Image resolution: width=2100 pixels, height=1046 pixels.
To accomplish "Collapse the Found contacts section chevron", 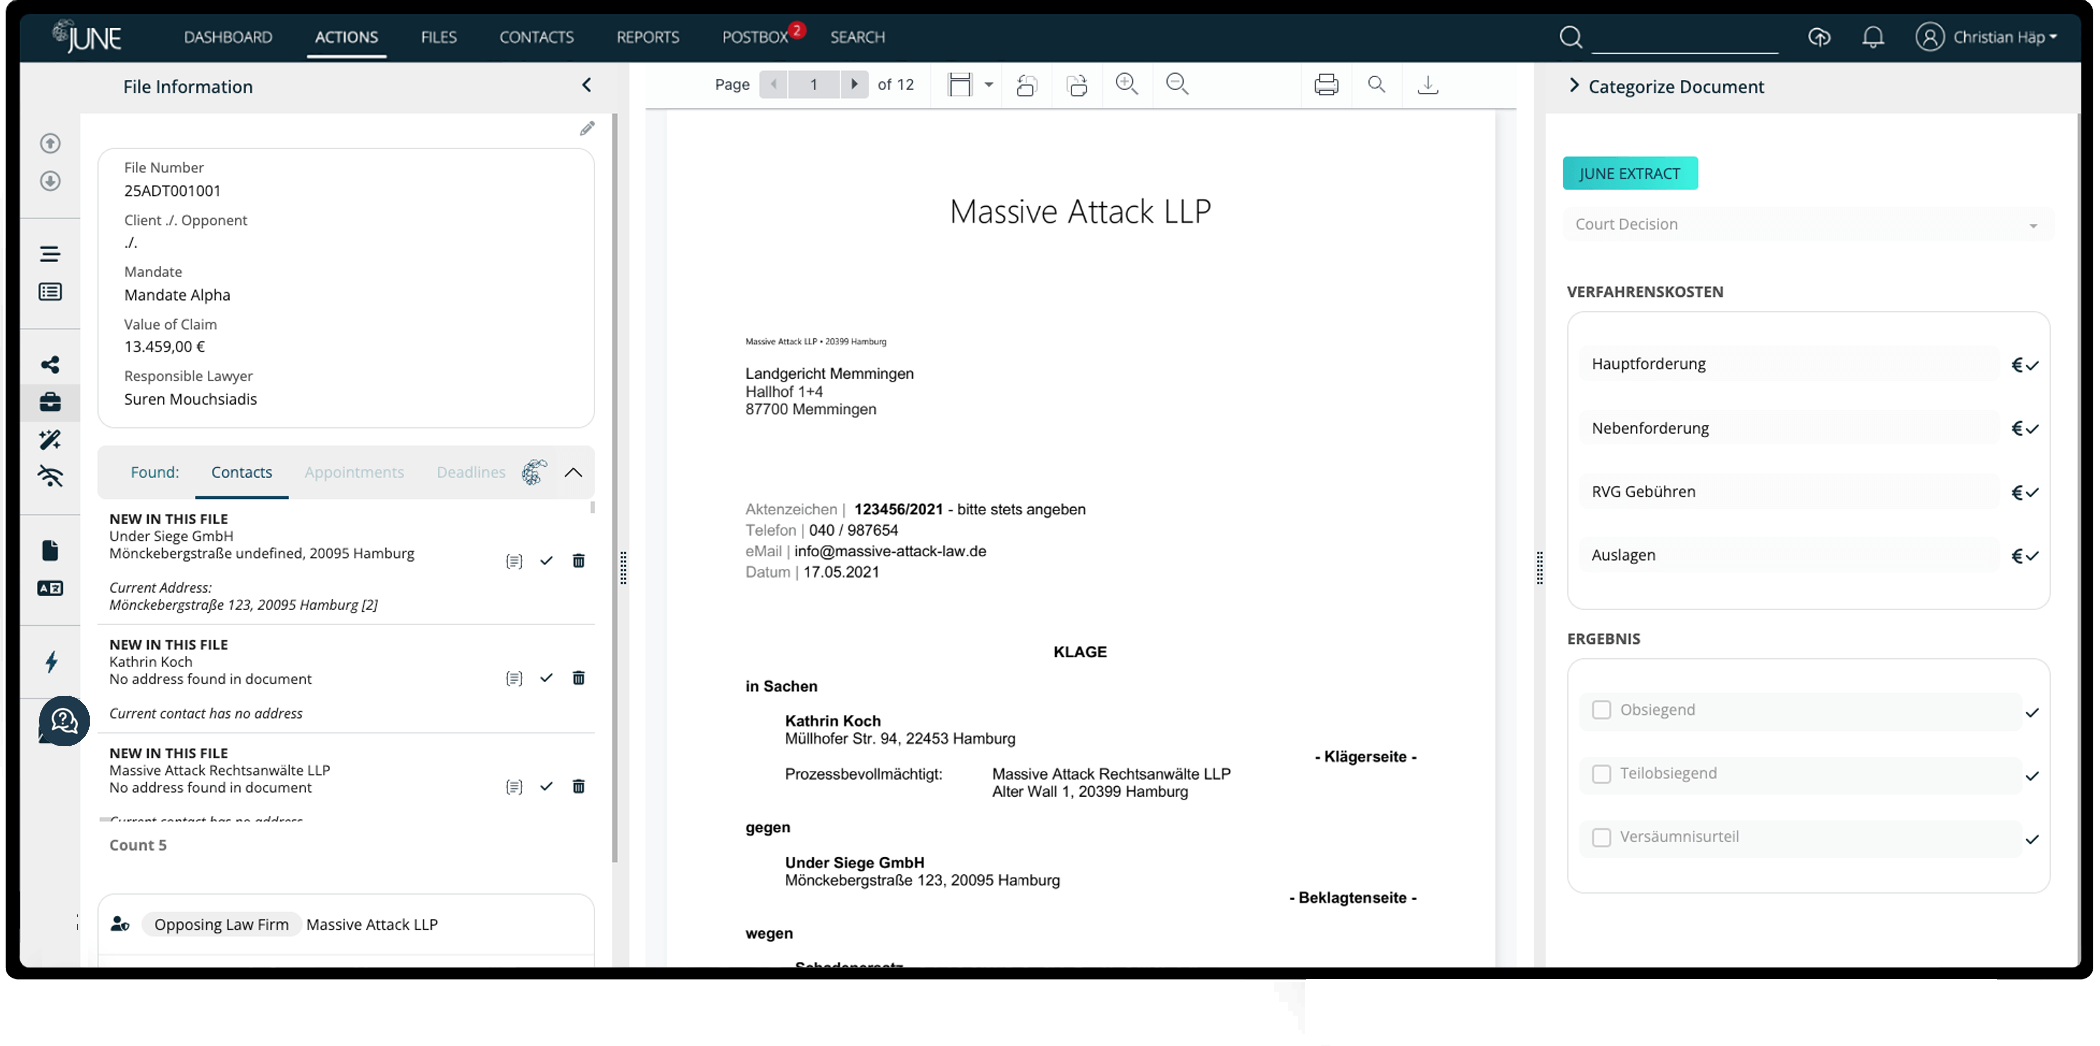I will pos(573,472).
